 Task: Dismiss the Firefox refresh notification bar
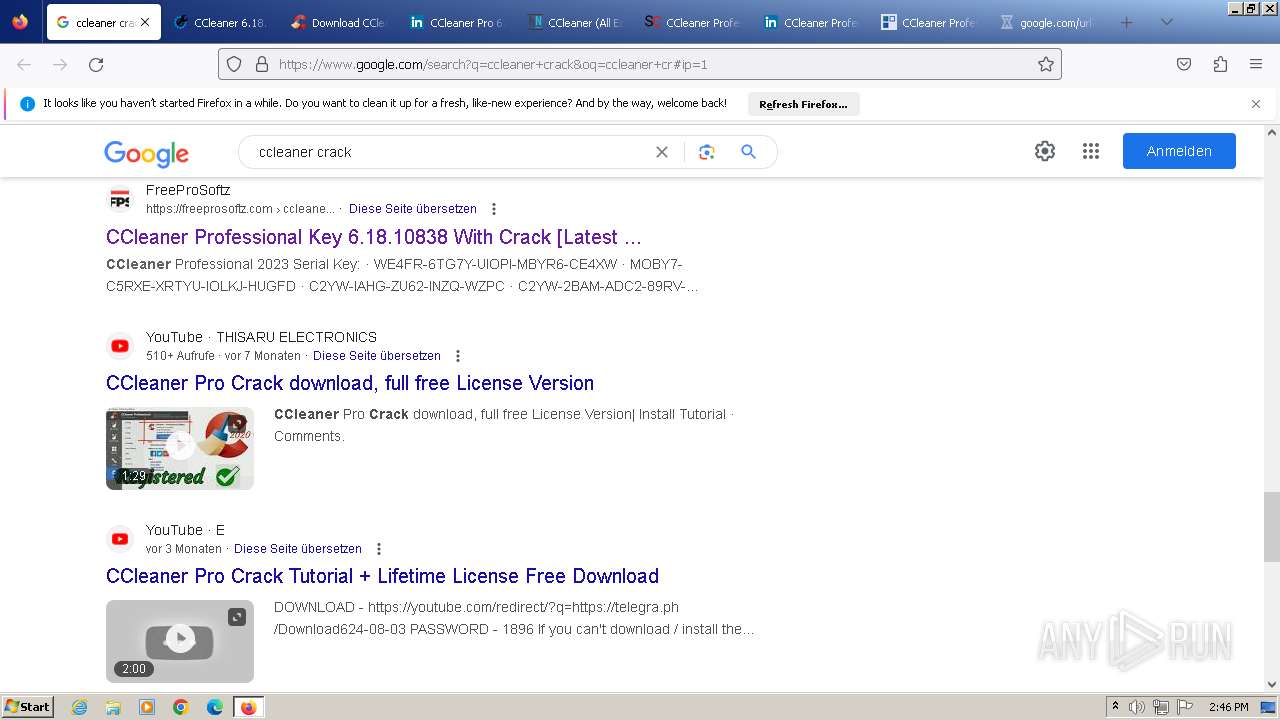tap(1256, 104)
